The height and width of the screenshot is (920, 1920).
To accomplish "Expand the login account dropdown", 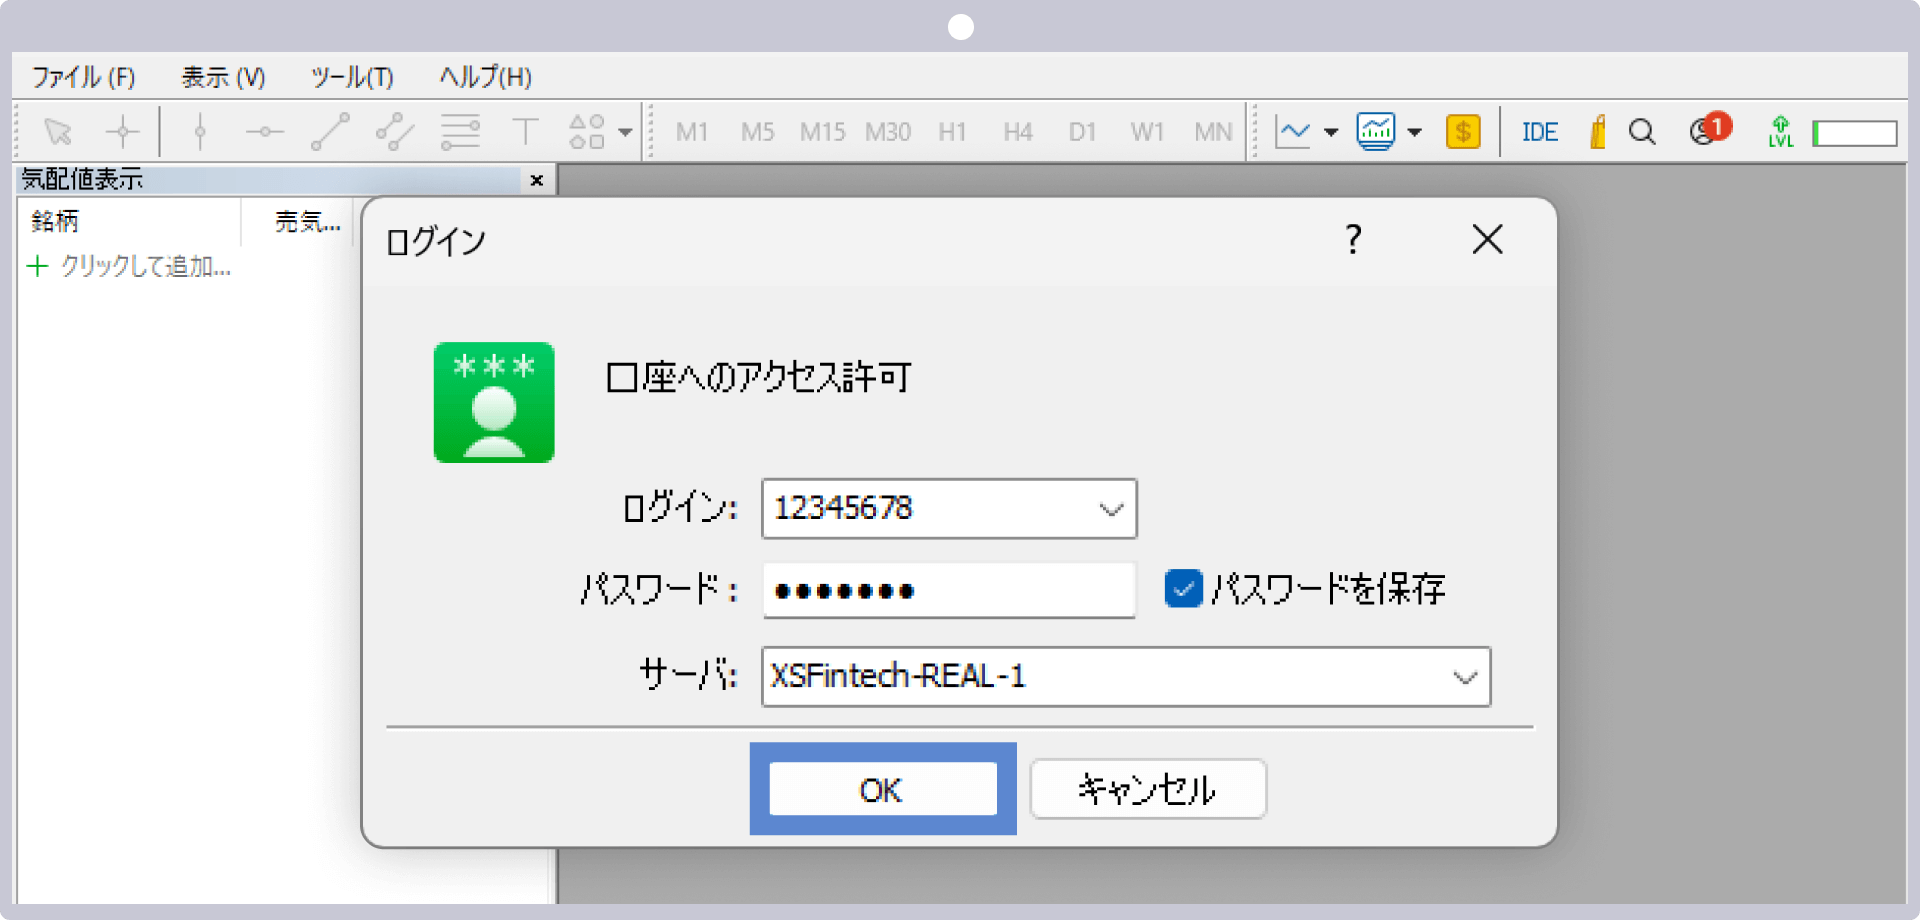I will [1111, 509].
